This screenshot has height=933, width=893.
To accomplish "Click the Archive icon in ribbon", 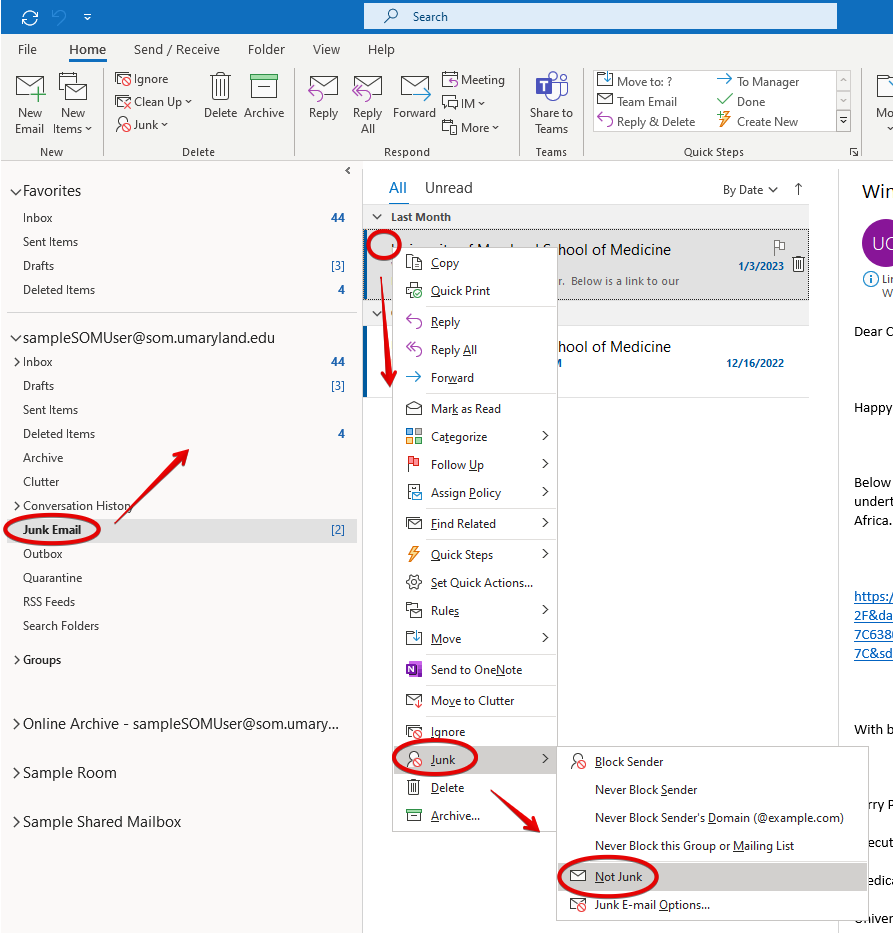I will point(264,88).
